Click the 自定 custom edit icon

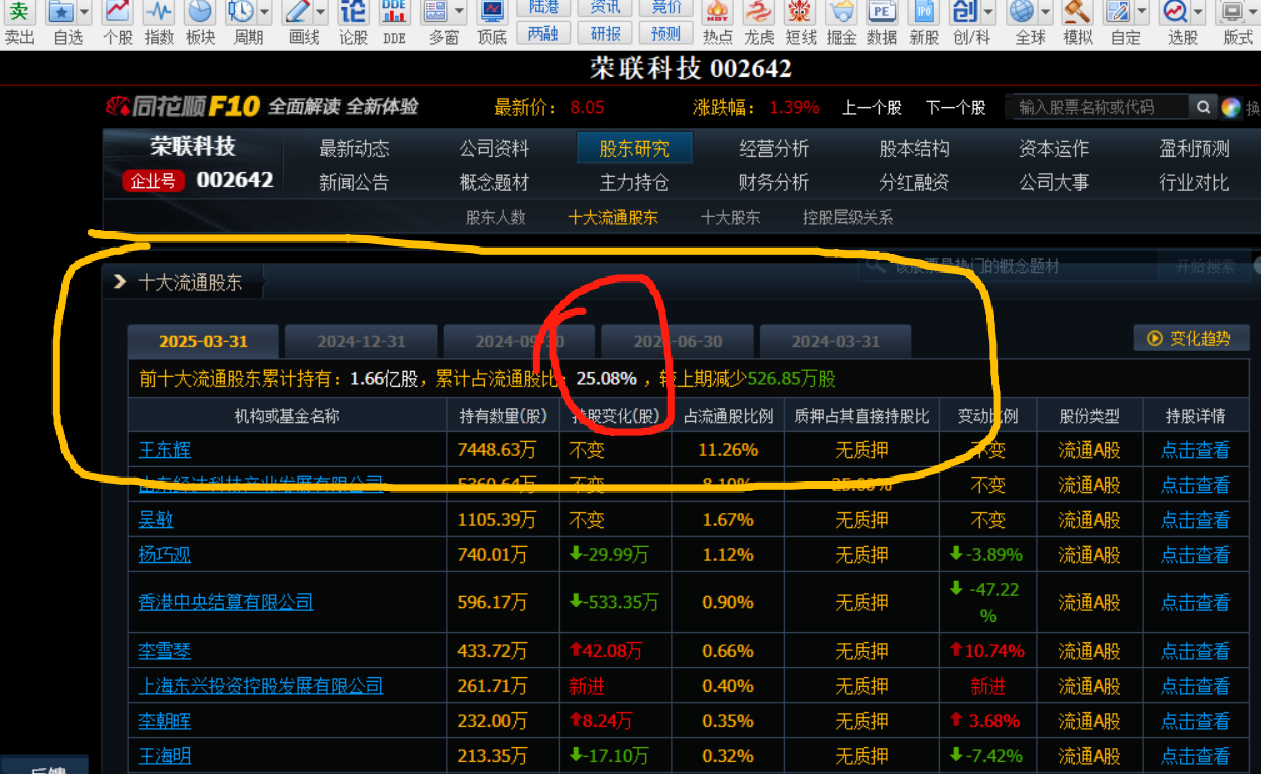tap(1117, 12)
